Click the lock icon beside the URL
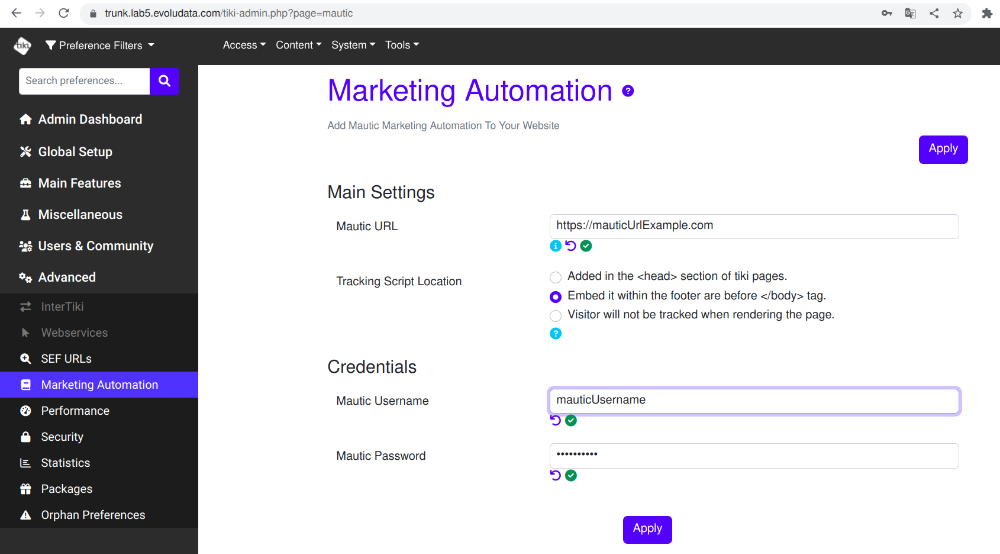1000x554 pixels. pos(93,13)
